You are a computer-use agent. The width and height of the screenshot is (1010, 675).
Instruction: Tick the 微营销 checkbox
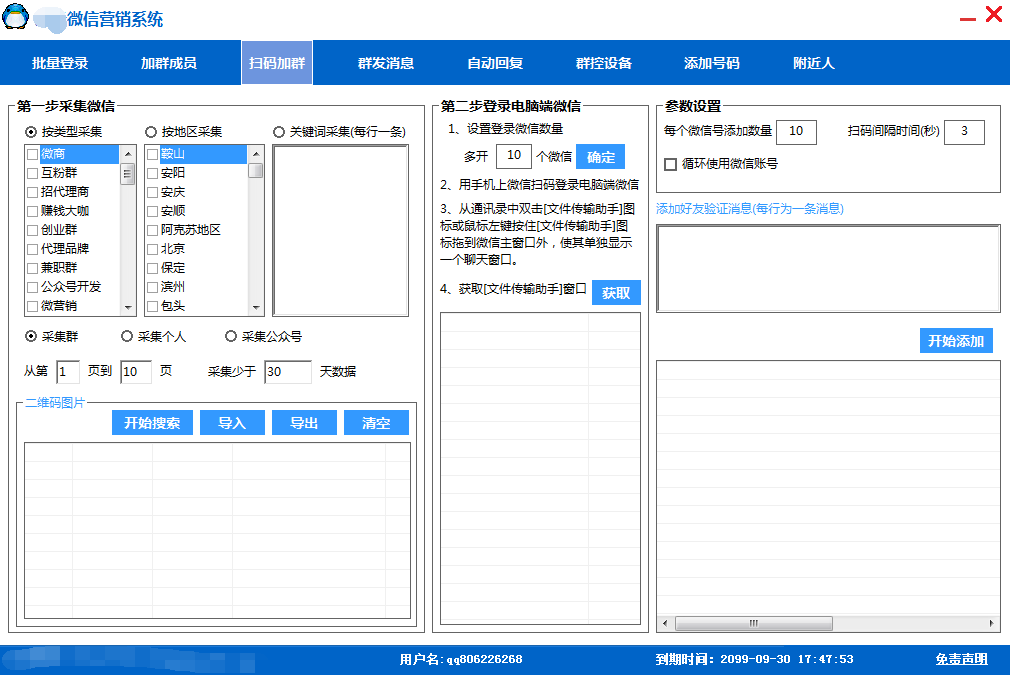[33, 307]
